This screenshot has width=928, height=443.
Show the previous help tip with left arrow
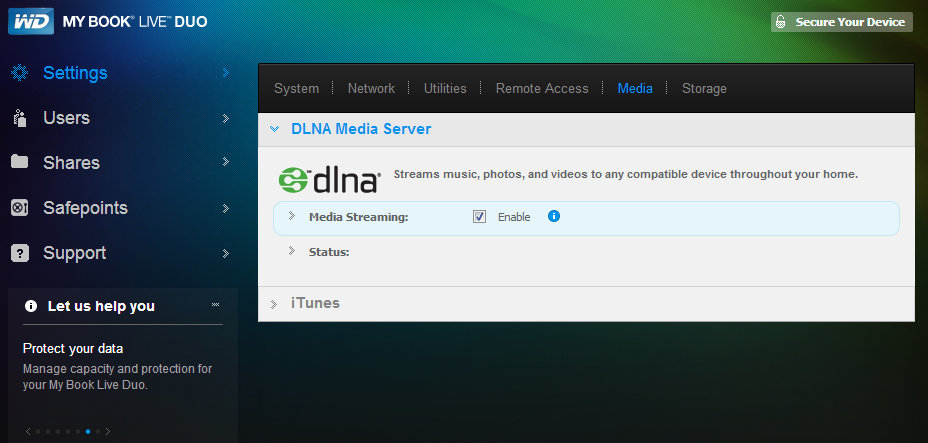click(x=28, y=431)
